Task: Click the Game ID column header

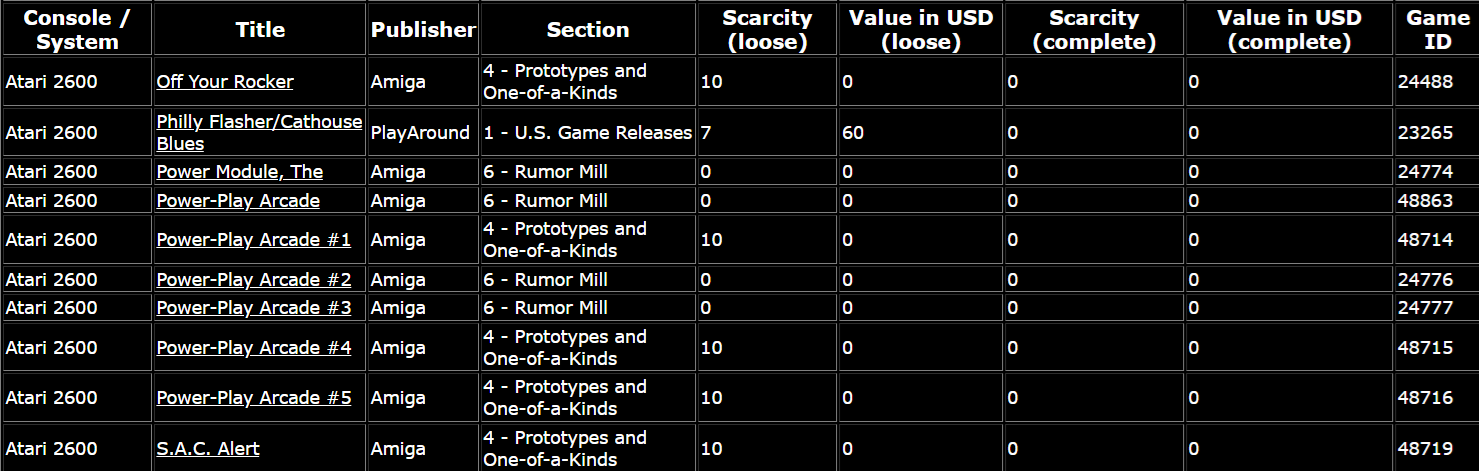Action: point(1437,30)
